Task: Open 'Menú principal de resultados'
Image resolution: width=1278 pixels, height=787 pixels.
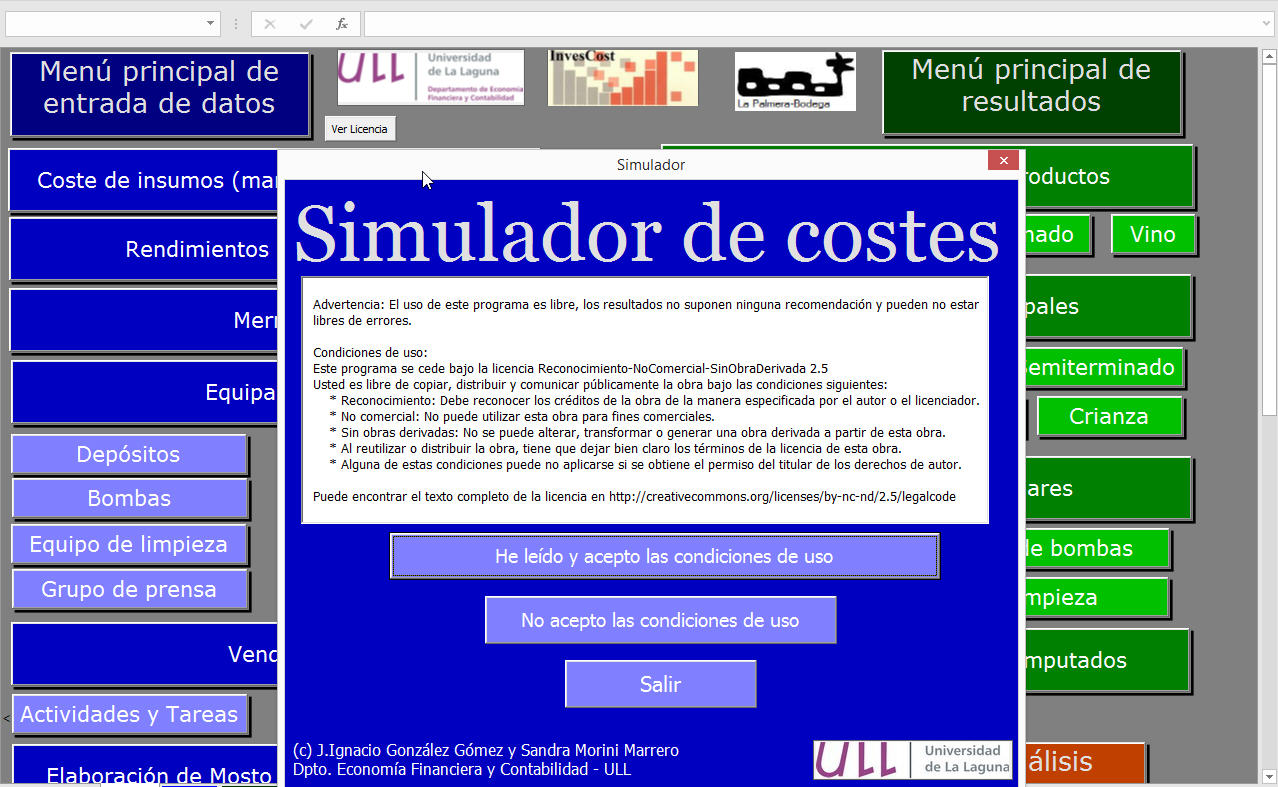Action: 1031,92
